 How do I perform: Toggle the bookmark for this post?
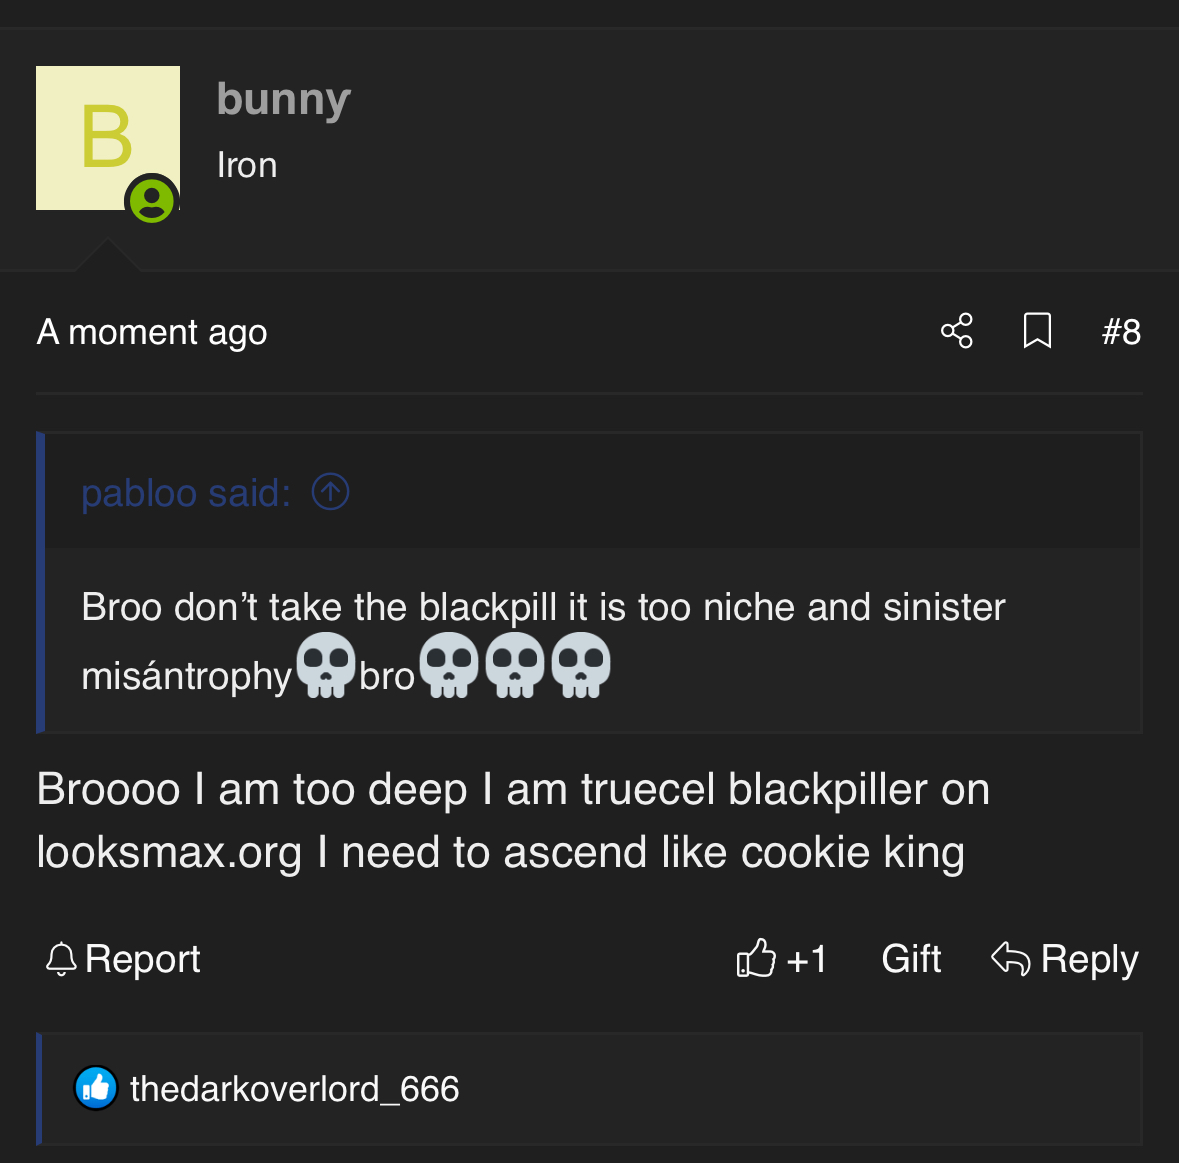(x=1037, y=331)
